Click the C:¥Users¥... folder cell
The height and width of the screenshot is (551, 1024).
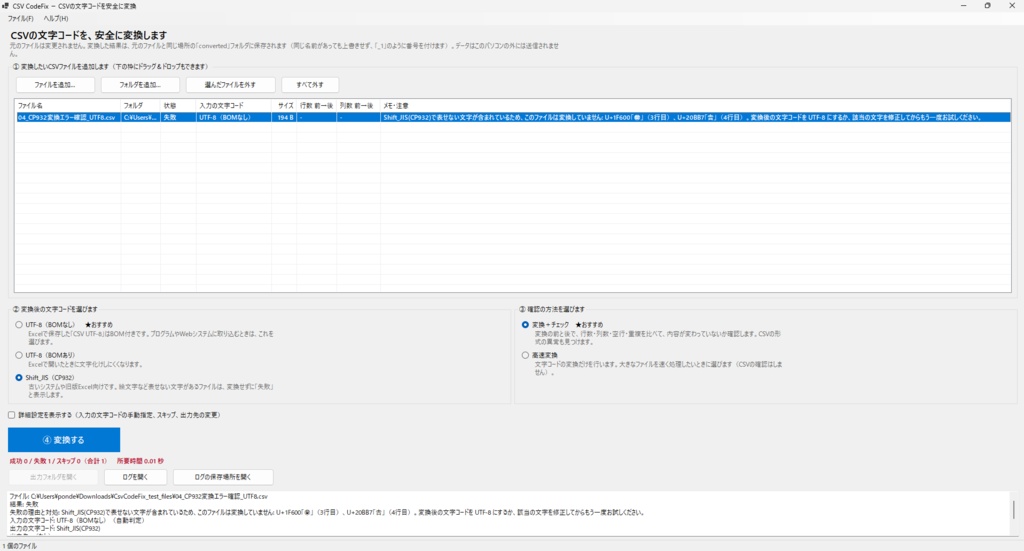coord(140,118)
